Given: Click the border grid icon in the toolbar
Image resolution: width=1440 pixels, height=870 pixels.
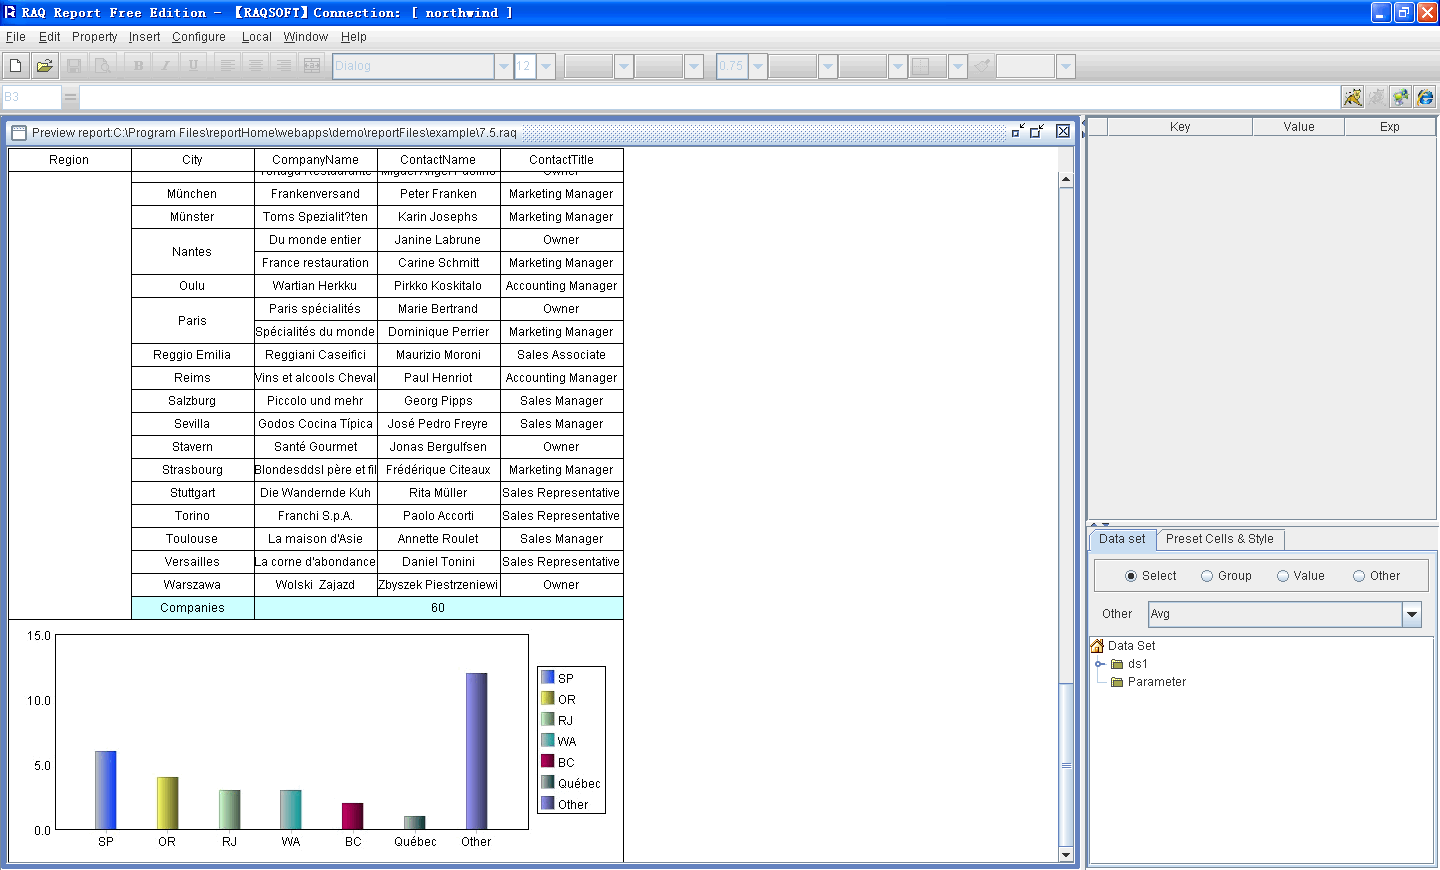Looking at the screenshot, I should 921,66.
